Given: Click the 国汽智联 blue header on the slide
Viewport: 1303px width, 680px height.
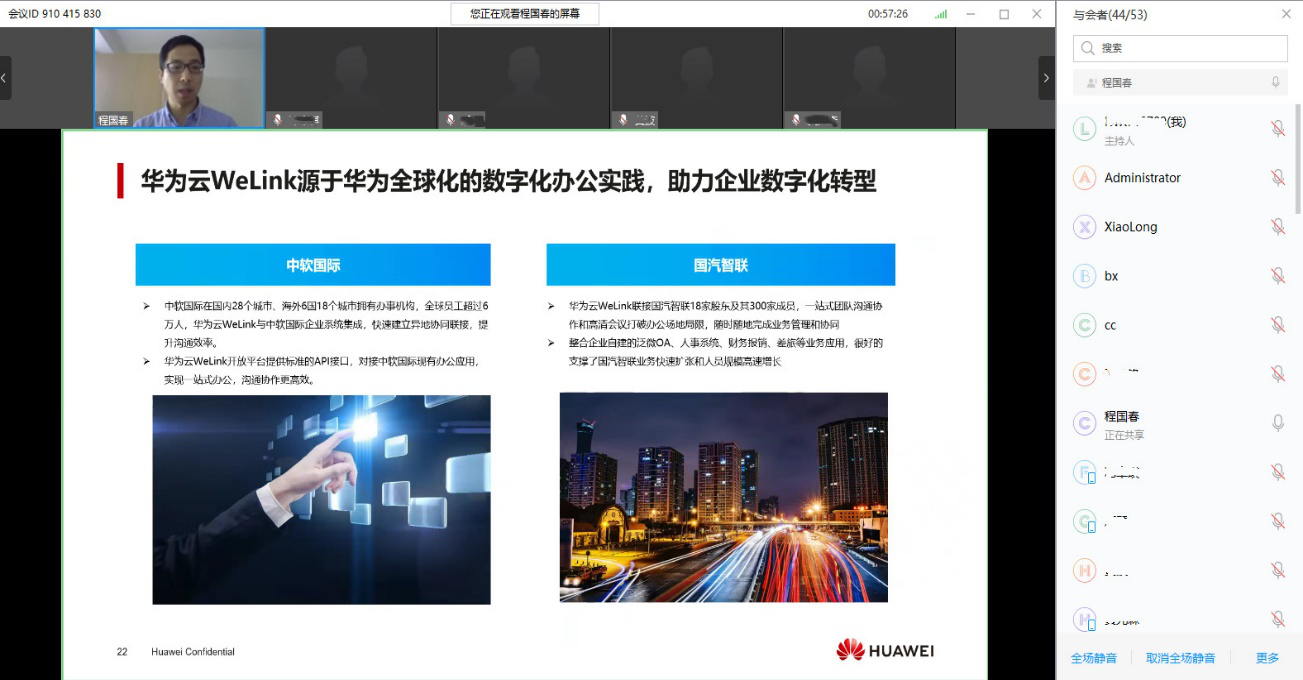Looking at the screenshot, I should coord(721,265).
